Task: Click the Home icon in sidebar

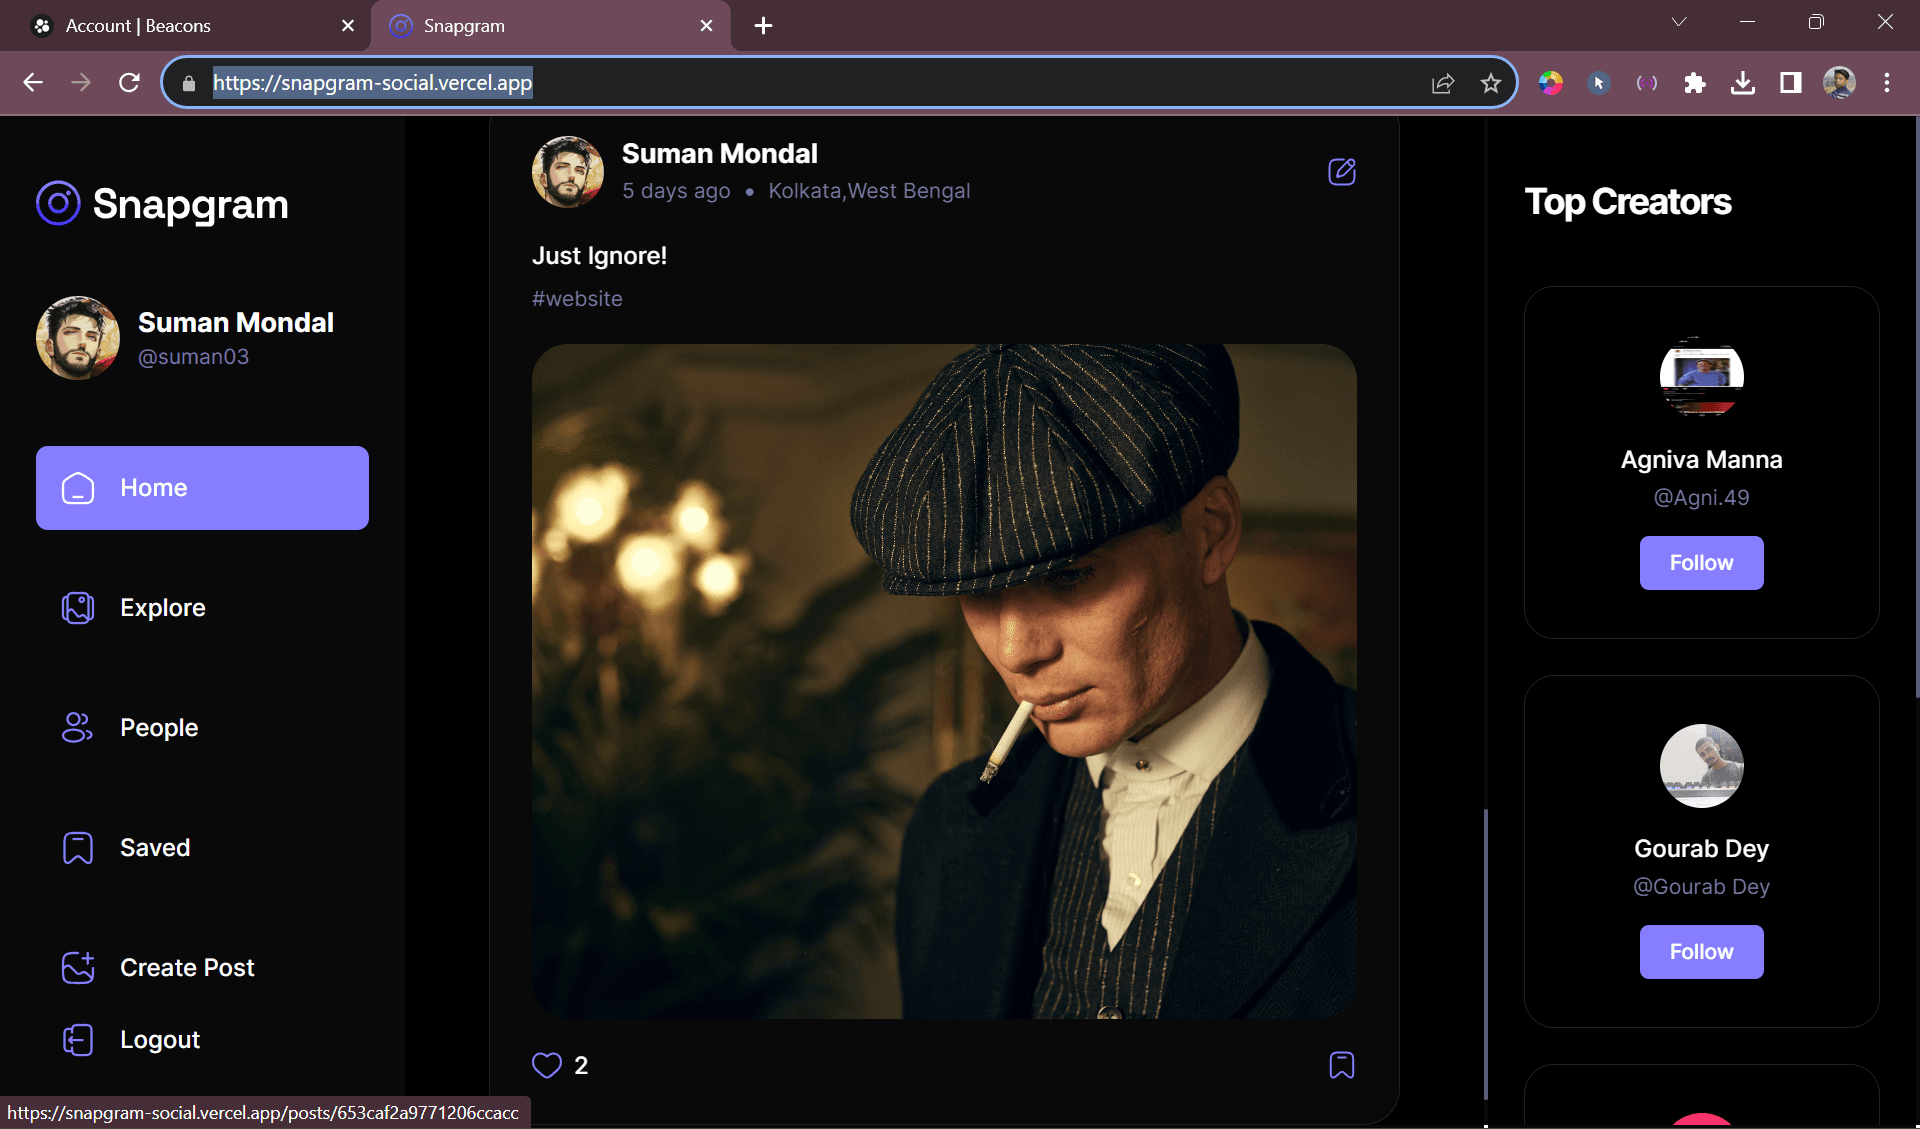Action: click(78, 488)
